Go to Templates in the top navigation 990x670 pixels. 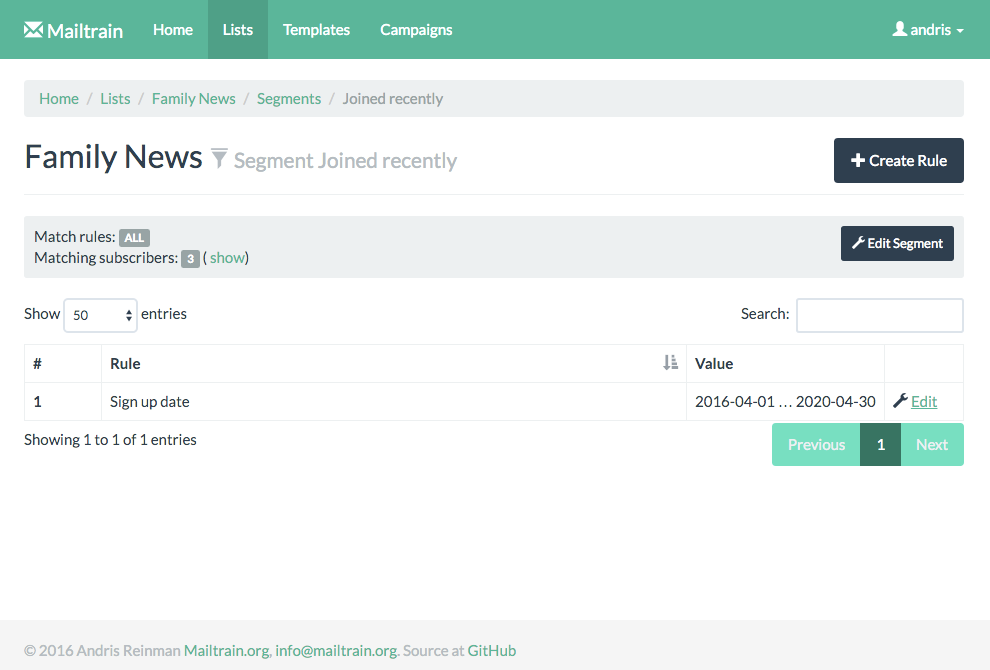click(x=316, y=30)
